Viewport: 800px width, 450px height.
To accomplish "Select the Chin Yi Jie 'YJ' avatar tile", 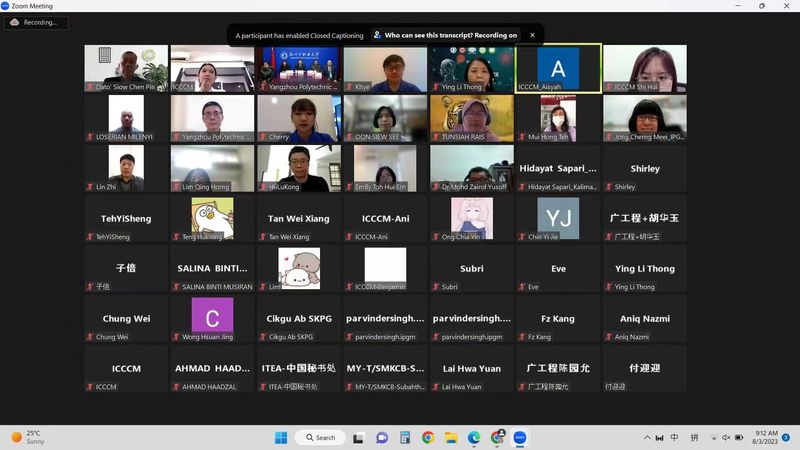I will pos(558,218).
